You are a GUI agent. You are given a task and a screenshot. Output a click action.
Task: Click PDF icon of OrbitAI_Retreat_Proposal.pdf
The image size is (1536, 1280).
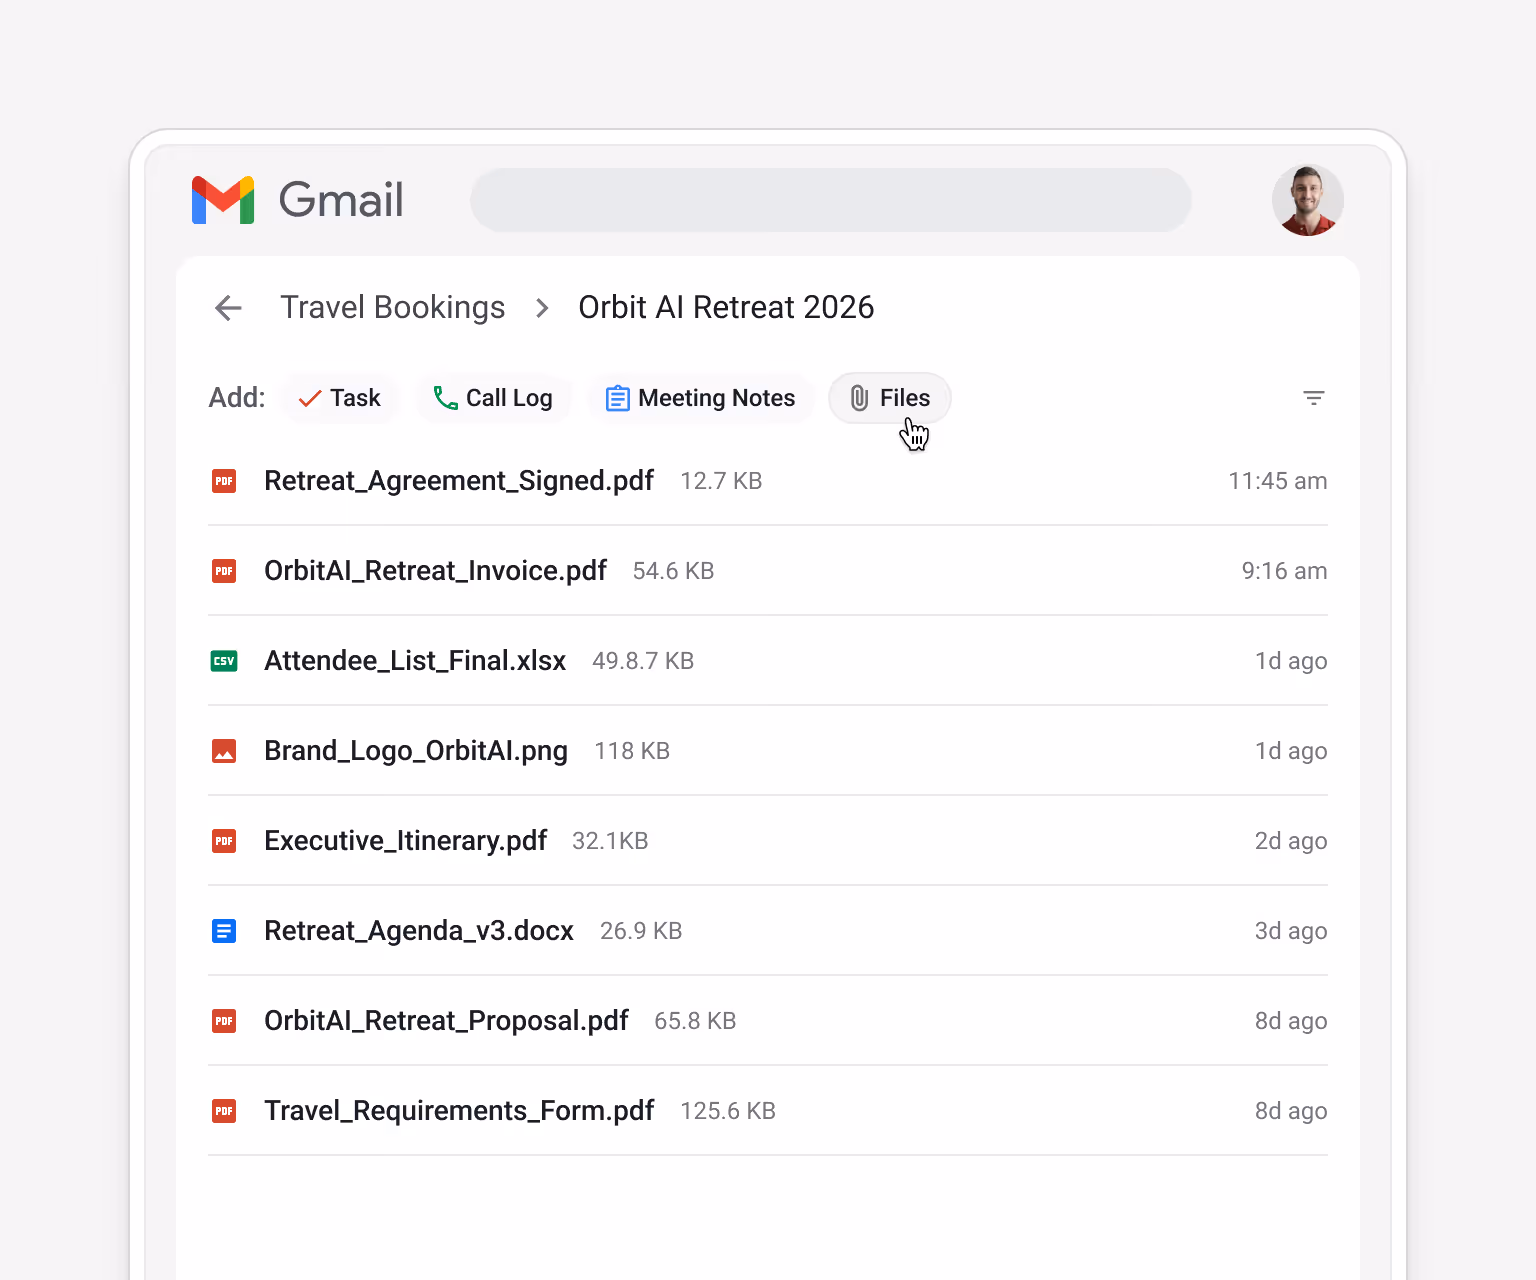224,1021
